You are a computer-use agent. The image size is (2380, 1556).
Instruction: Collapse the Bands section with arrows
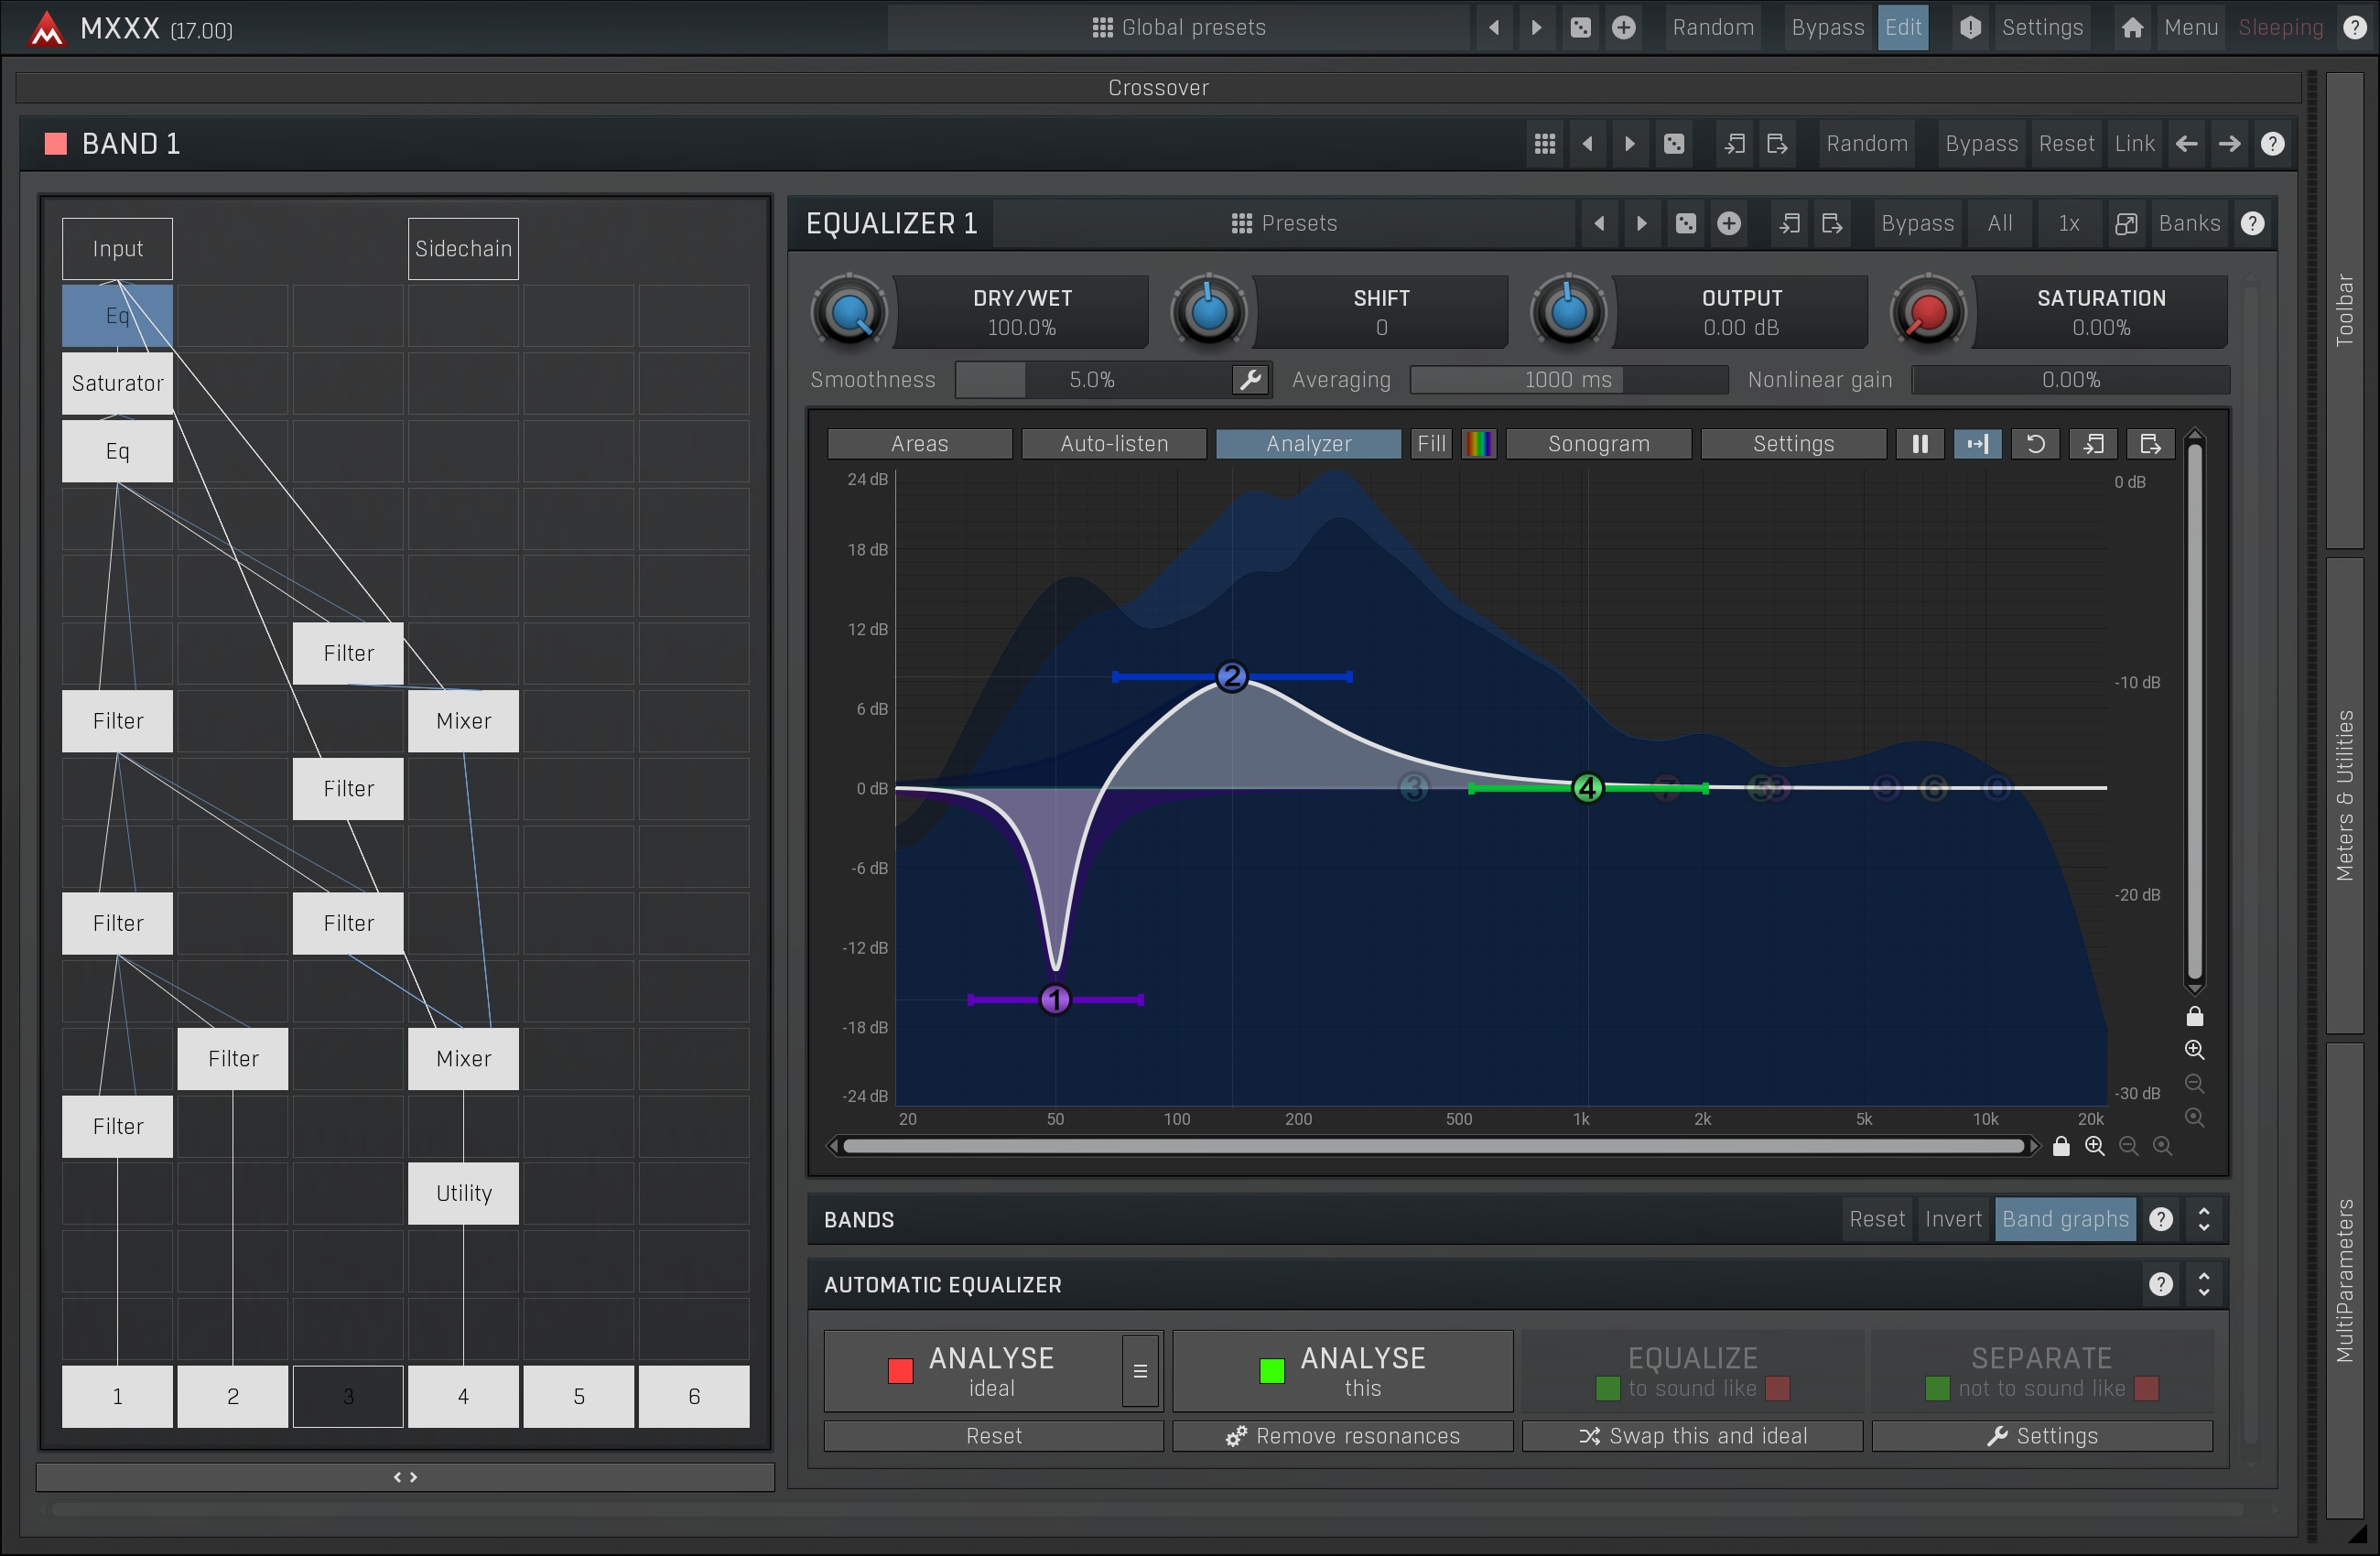pos(2204,1219)
